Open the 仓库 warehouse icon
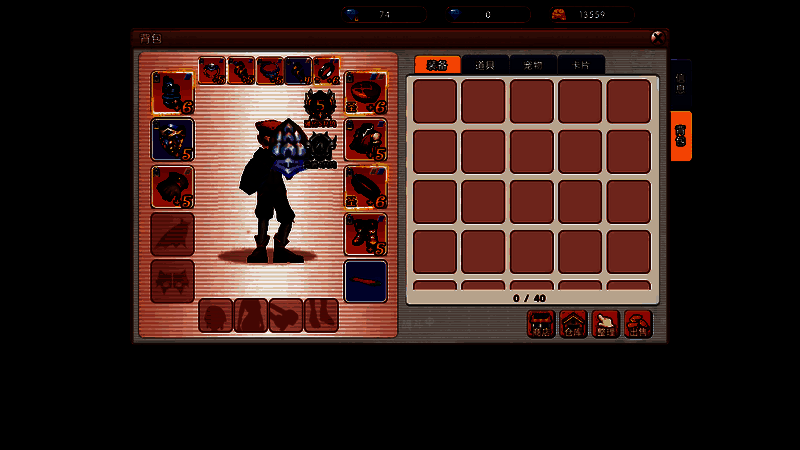 coord(573,324)
